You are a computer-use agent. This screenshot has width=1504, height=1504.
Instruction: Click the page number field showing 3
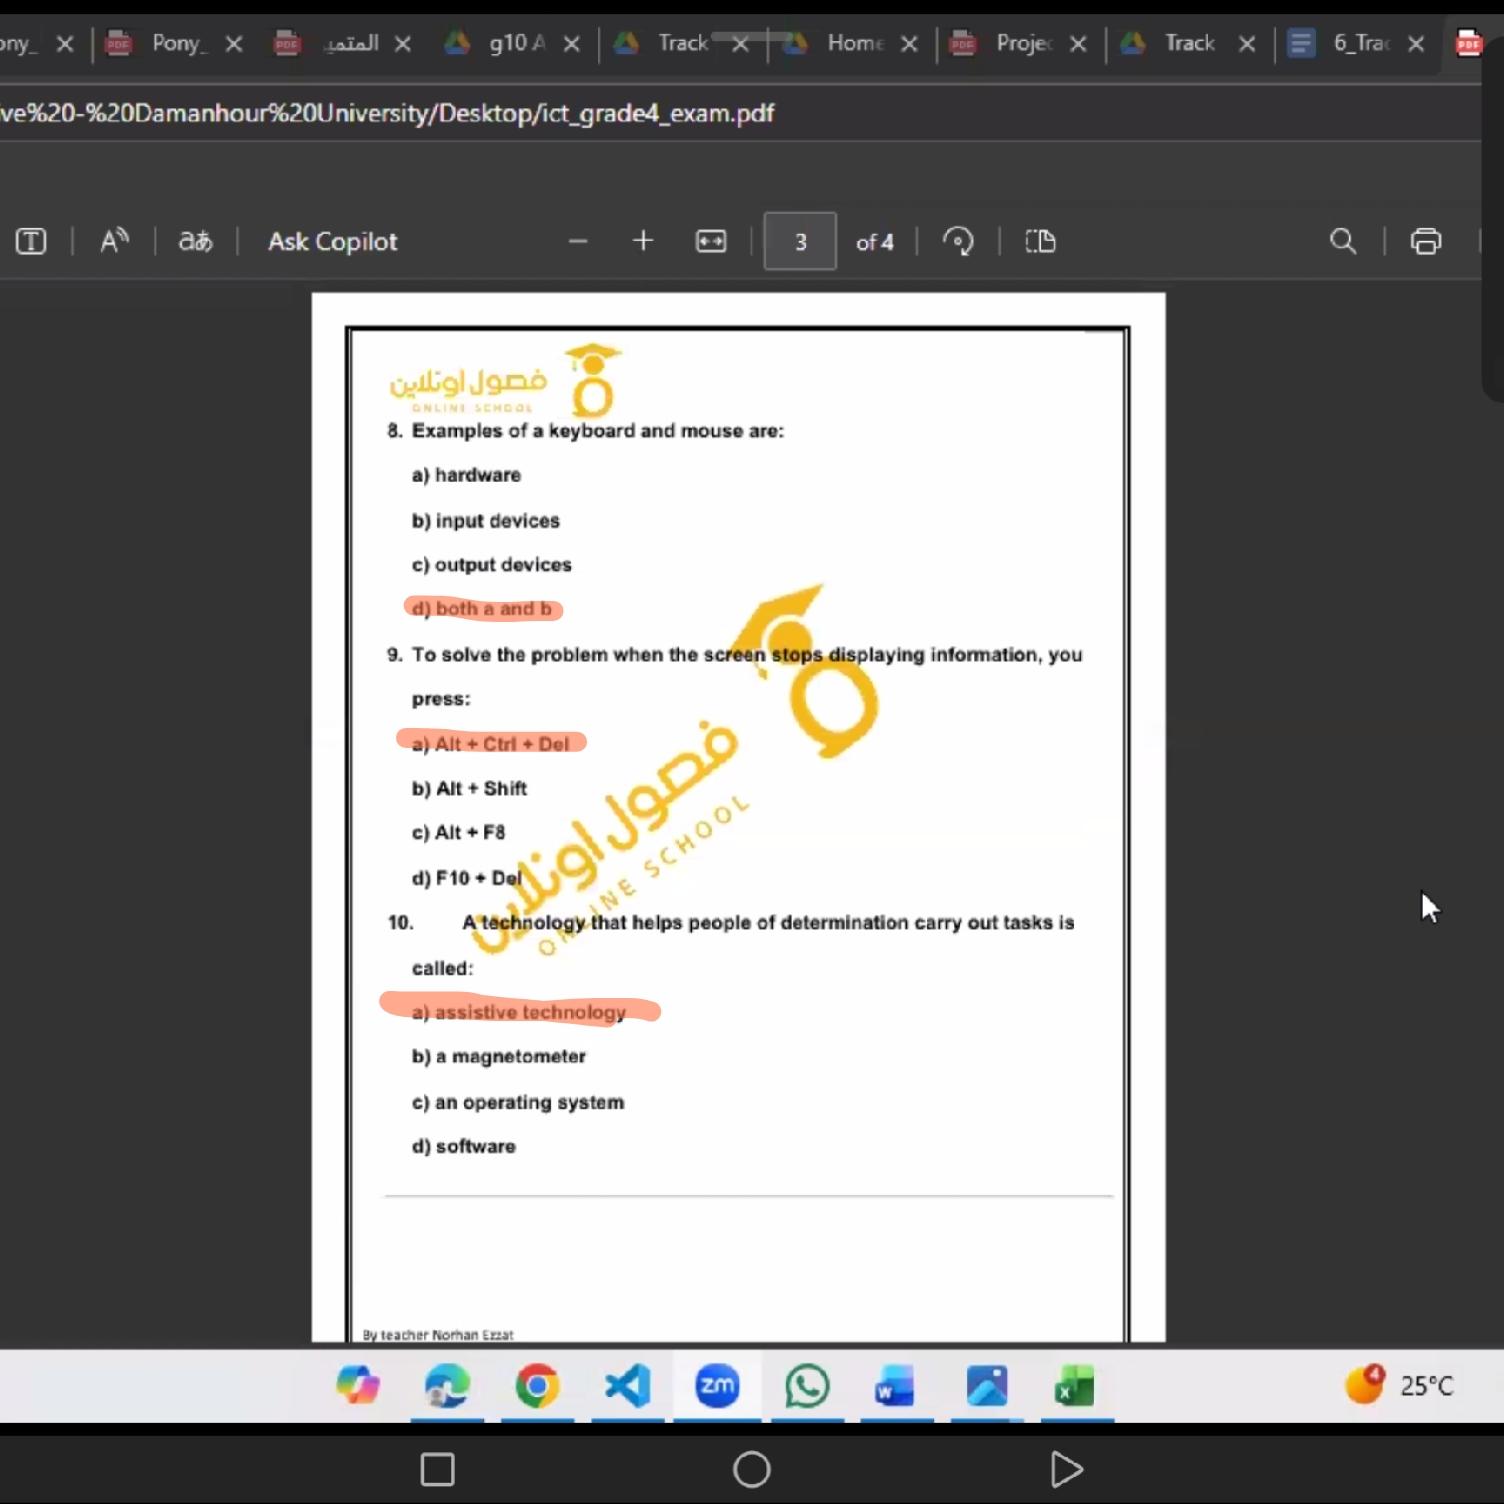[x=800, y=241]
